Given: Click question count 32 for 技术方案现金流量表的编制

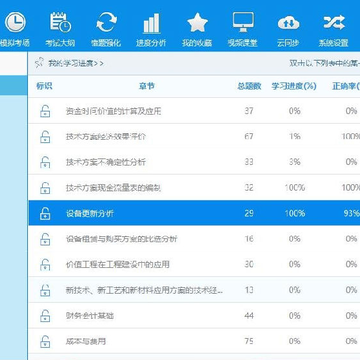Looking at the screenshot, I should click(x=249, y=188).
